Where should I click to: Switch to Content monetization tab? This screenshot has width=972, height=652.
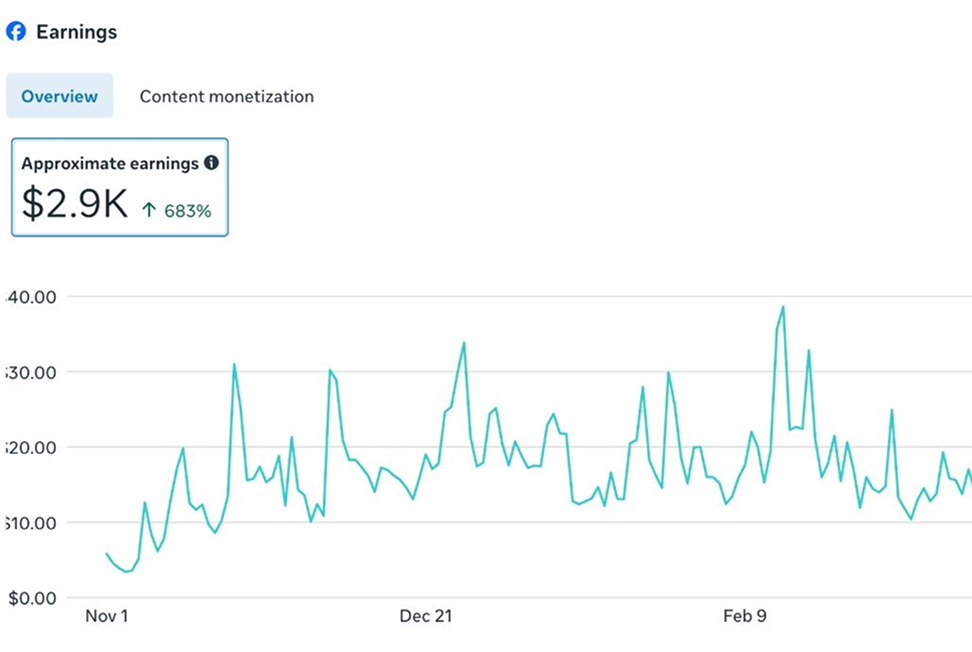tap(226, 96)
